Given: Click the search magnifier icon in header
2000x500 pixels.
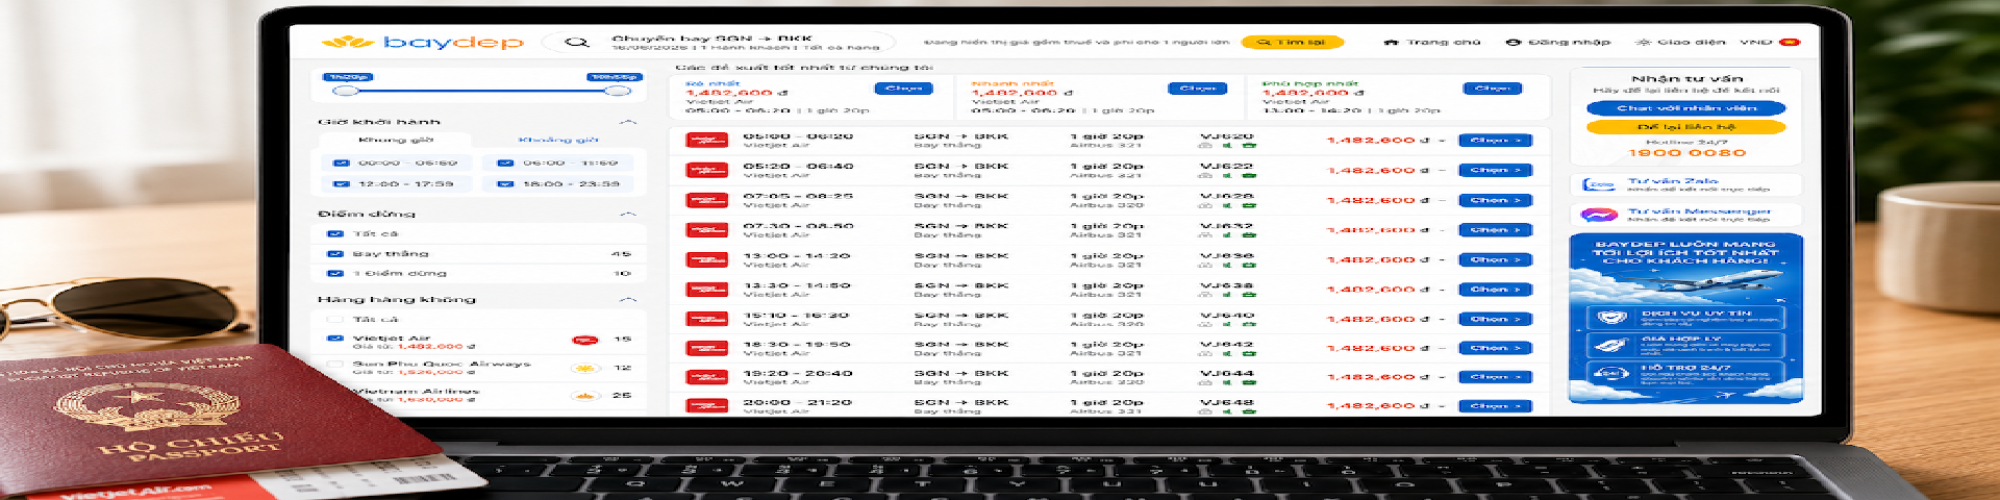Looking at the screenshot, I should 576,42.
